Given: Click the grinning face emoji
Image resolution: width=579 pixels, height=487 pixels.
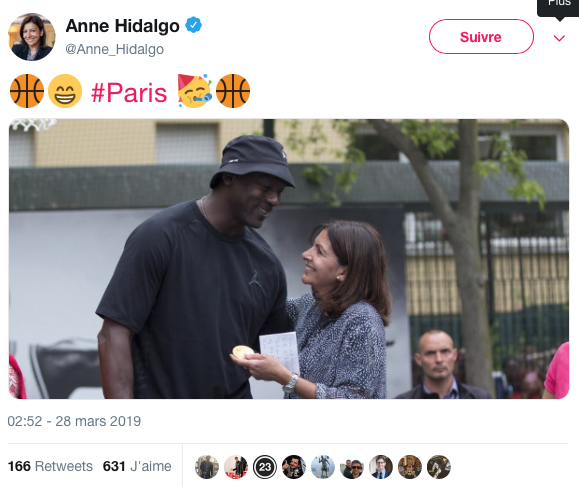Looking at the screenshot, I should 65,91.
